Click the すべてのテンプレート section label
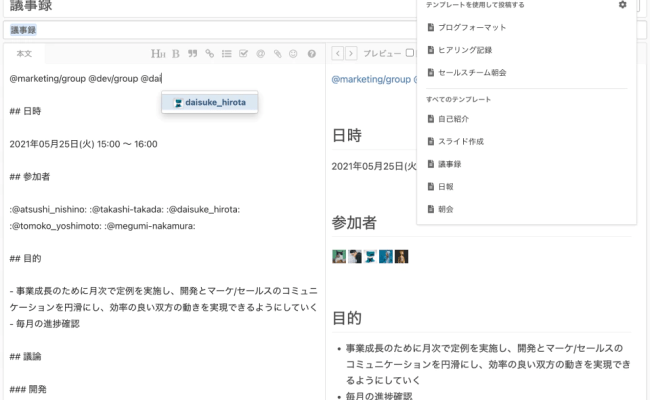The width and height of the screenshot is (650, 400). (458, 99)
